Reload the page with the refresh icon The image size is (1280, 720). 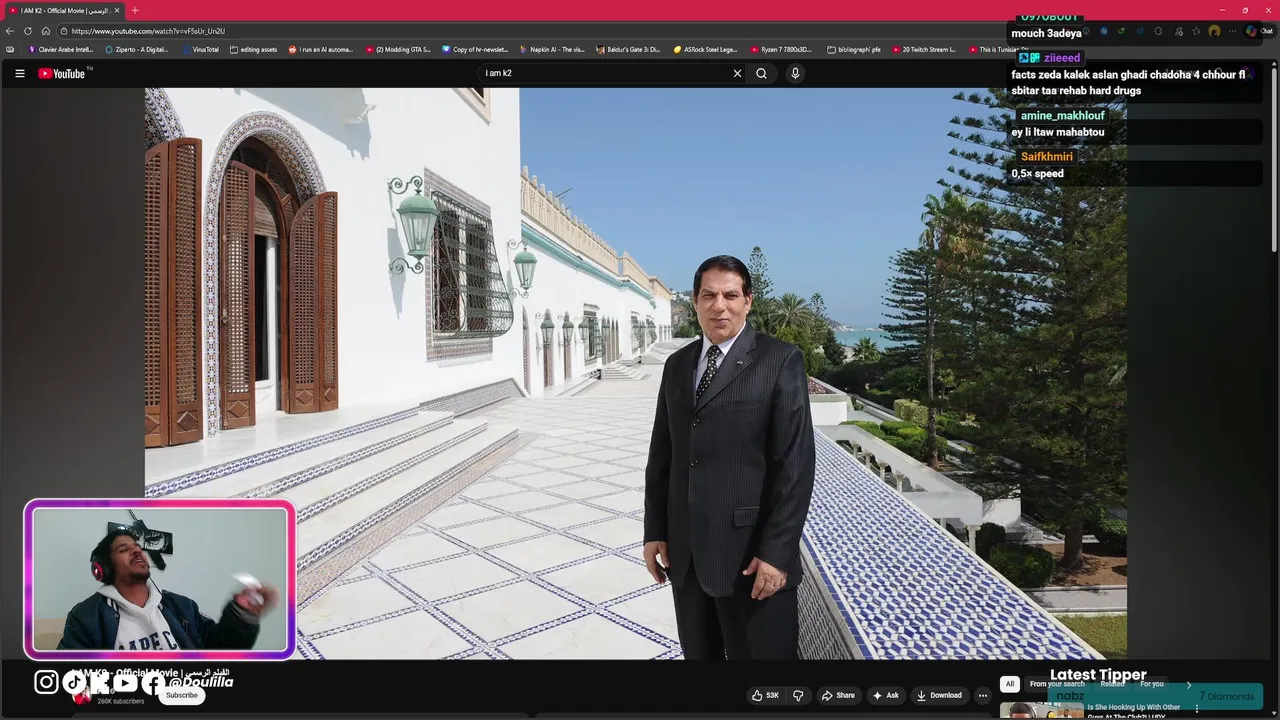coord(28,31)
